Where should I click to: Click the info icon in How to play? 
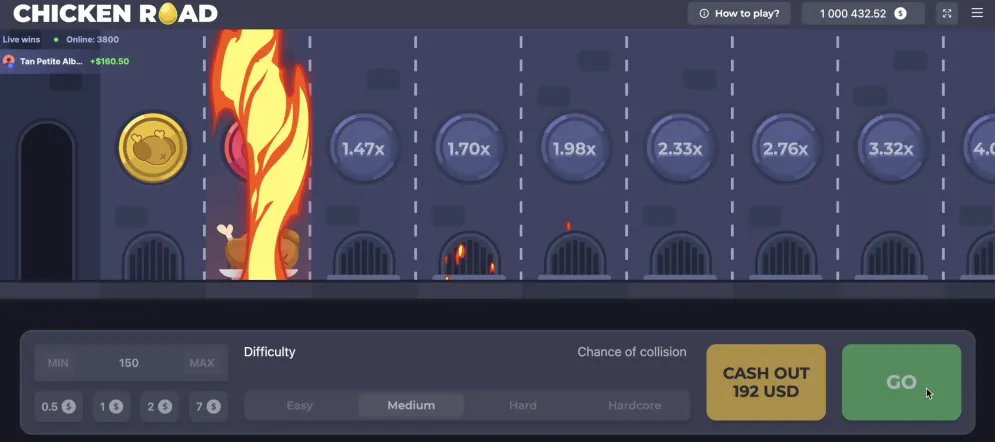703,13
